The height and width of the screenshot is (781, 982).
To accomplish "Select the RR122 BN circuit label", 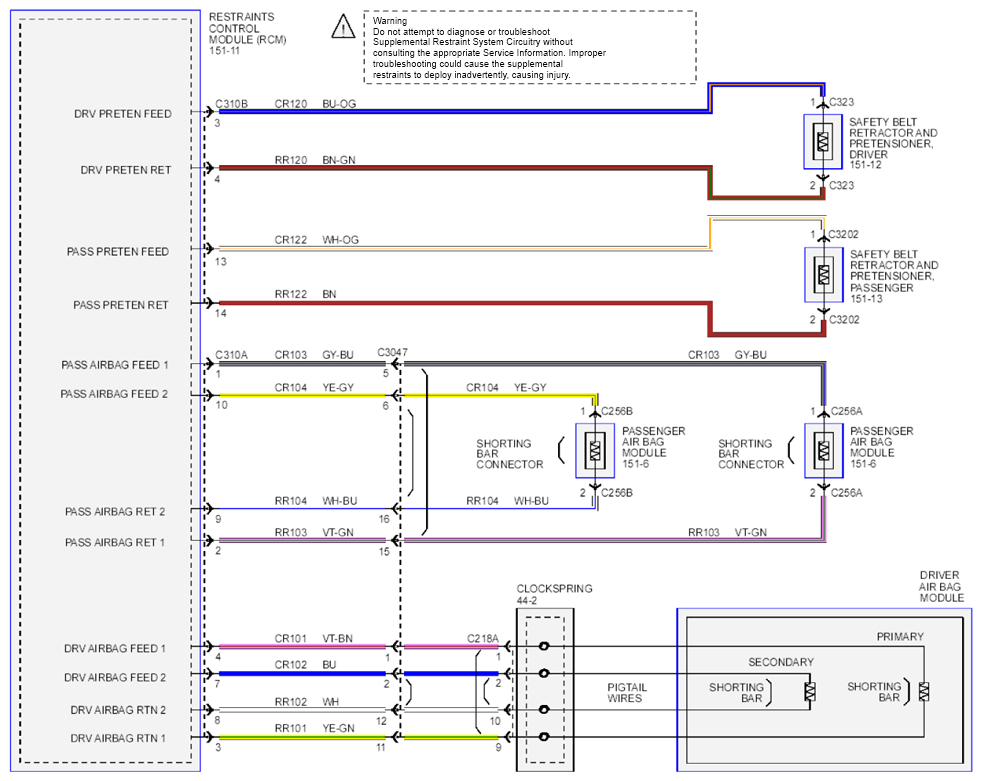I will coord(306,294).
